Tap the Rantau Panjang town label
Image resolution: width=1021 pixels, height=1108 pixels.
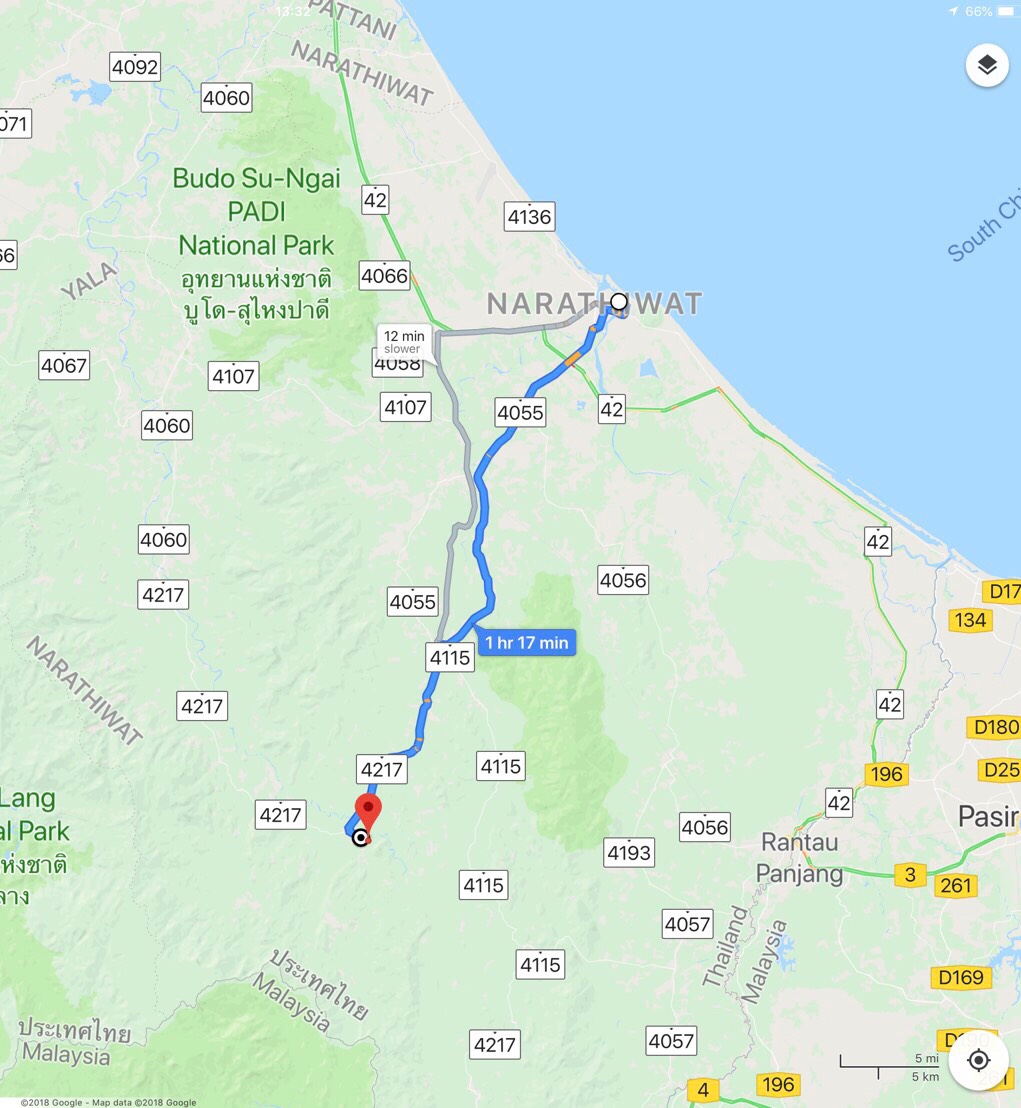pyautogui.click(x=800, y=858)
